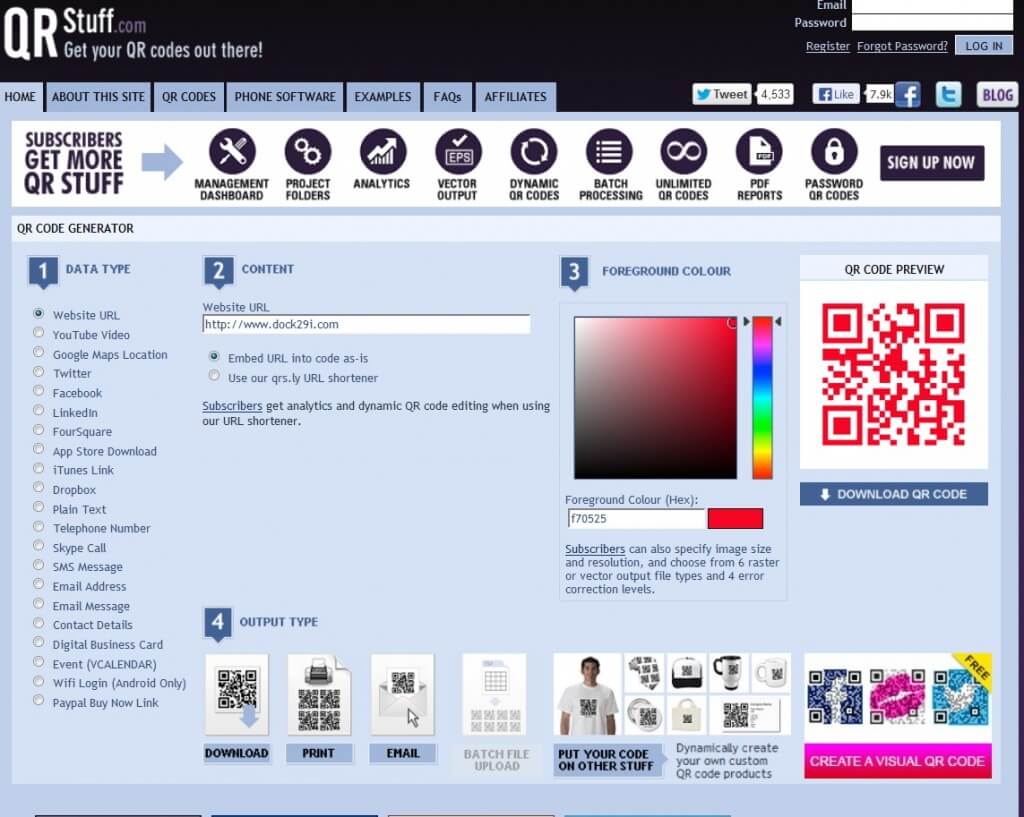Switch to the QR Codes tab

(189, 97)
